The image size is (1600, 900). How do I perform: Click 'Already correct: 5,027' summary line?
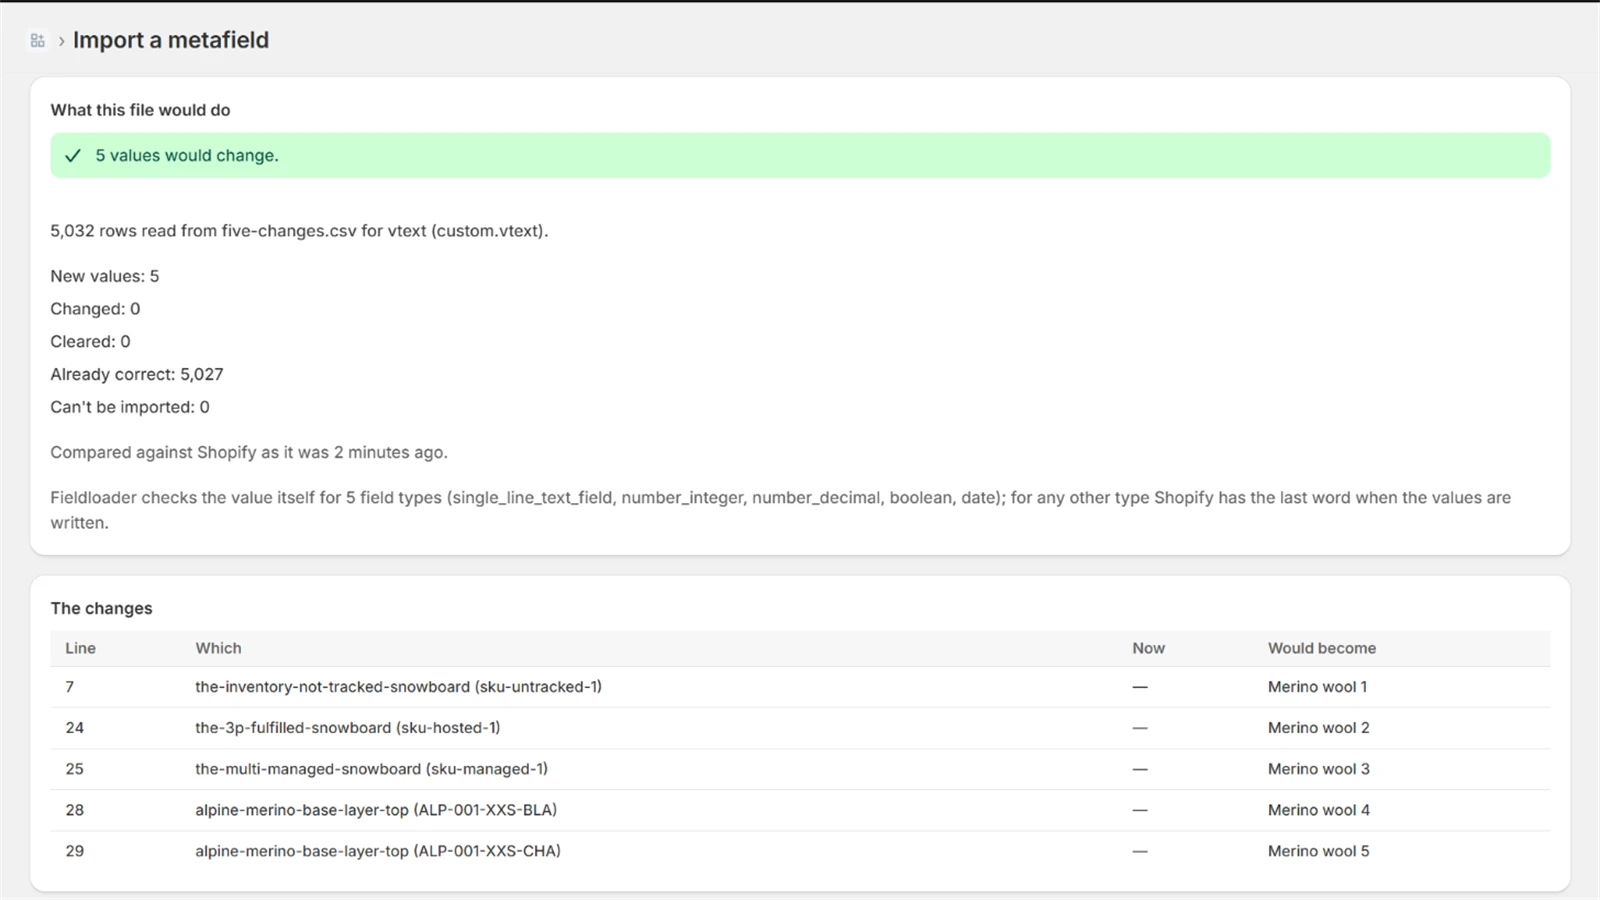click(x=137, y=375)
